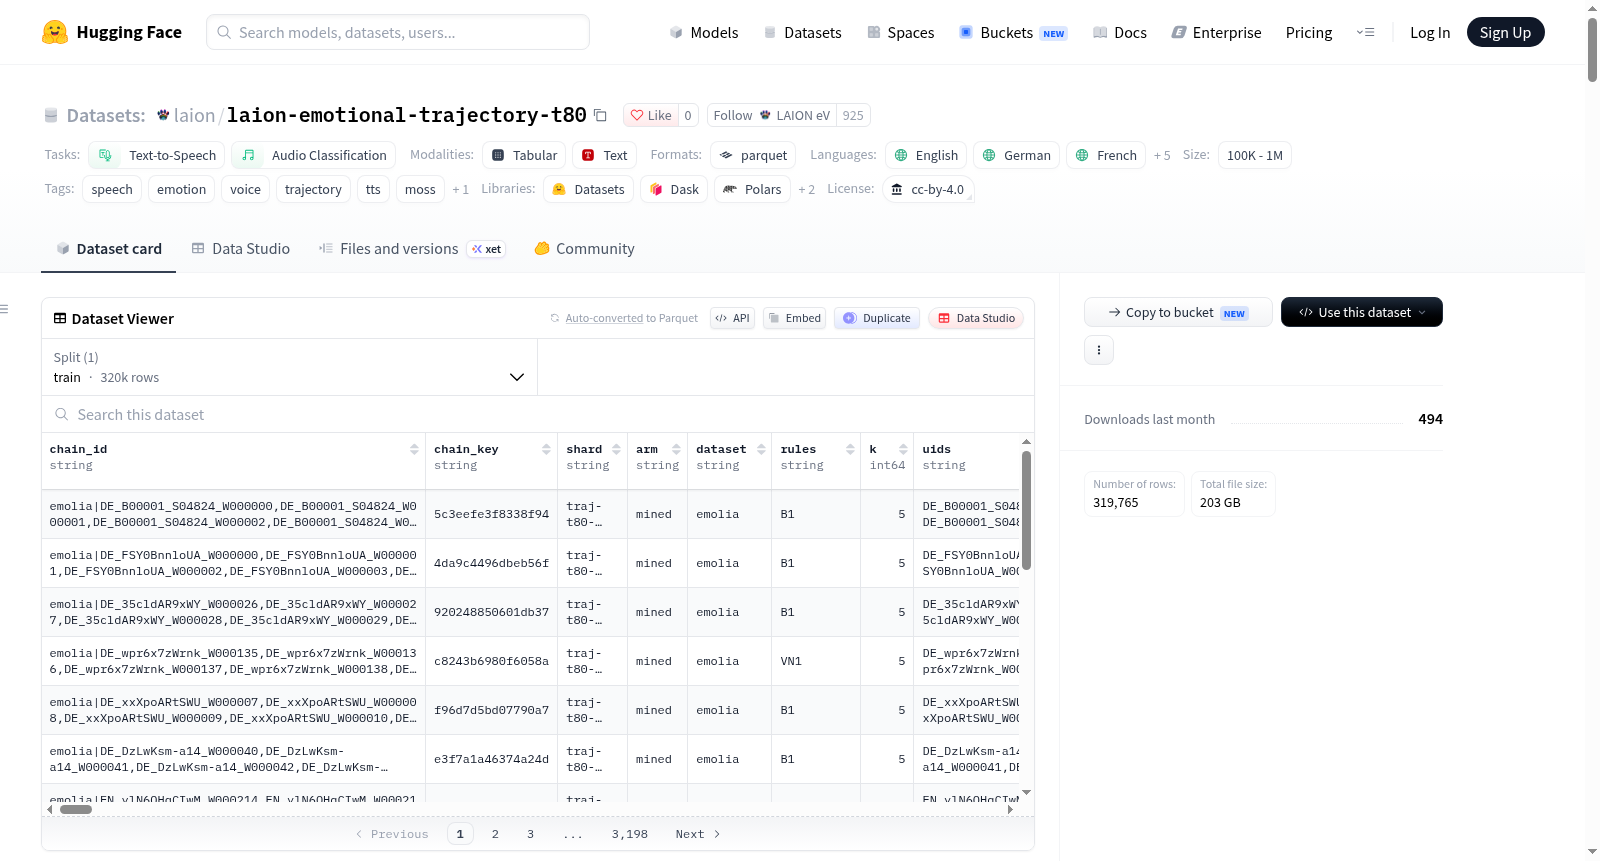The width and height of the screenshot is (1600, 861).
Task: Click the Text-to-Speech task tag
Action: [156, 155]
